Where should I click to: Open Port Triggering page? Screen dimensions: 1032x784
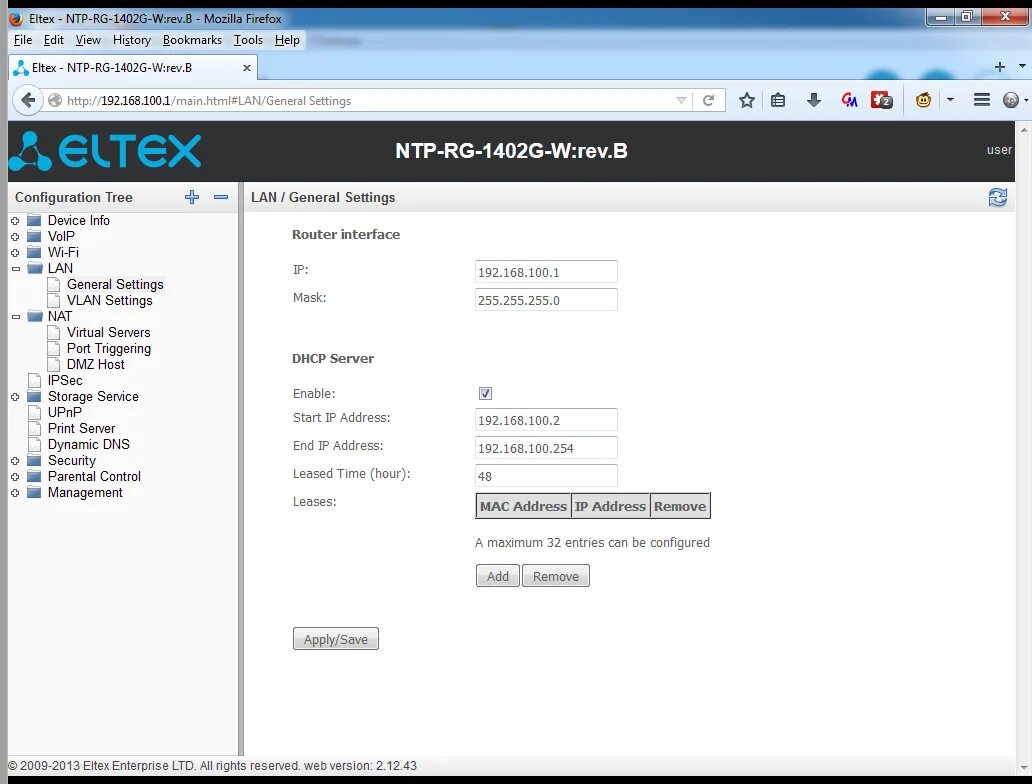tap(109, 349)
